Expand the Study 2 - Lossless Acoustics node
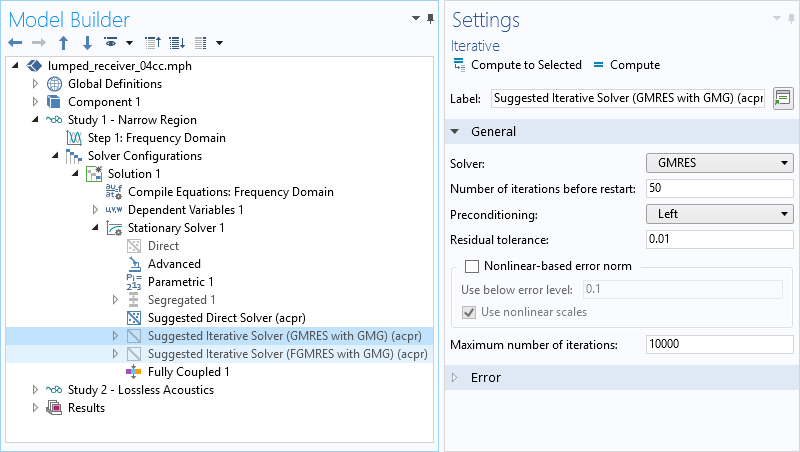Image resolution: width=800 pixels, height=452 pixels. click(x=36, y=390)
